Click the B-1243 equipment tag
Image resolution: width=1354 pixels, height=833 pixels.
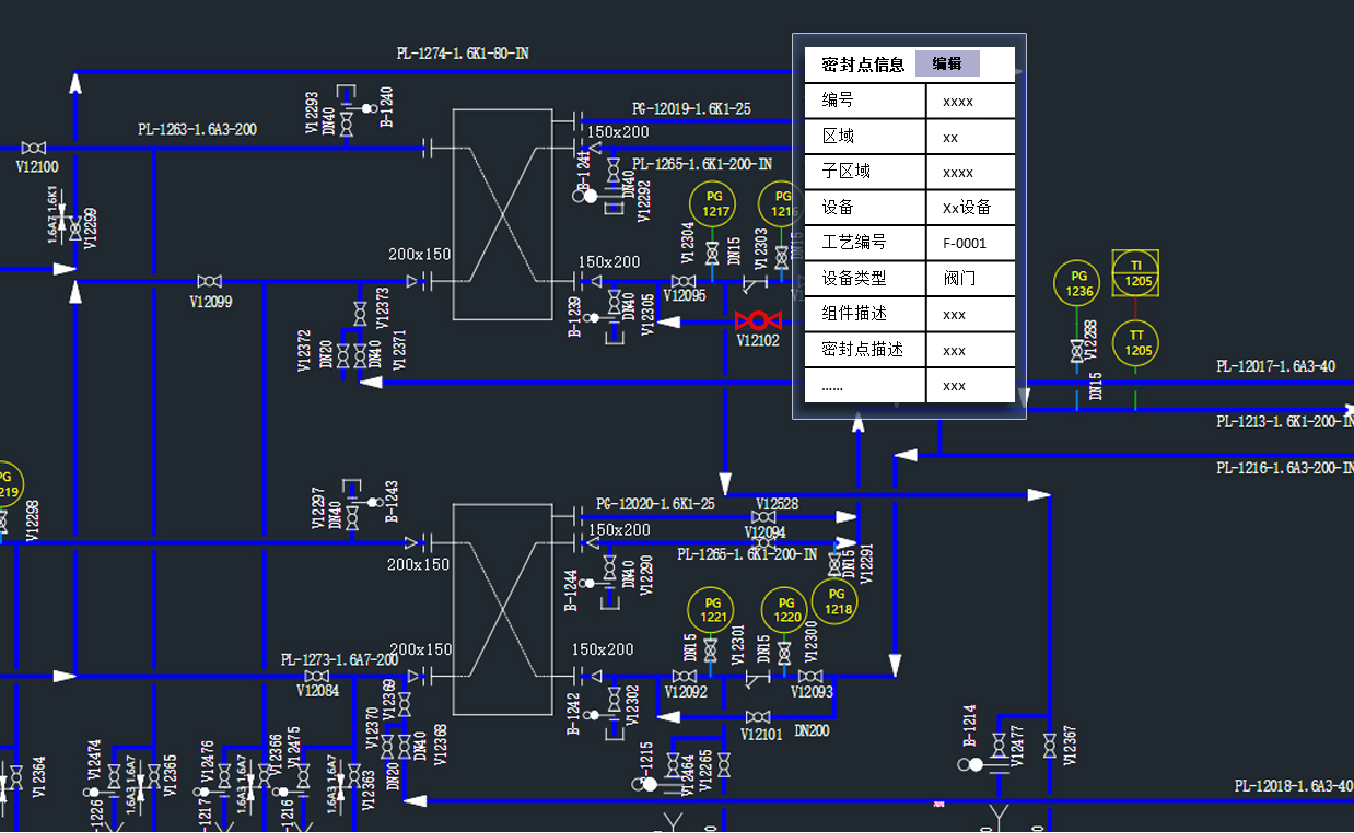(392, 503)
